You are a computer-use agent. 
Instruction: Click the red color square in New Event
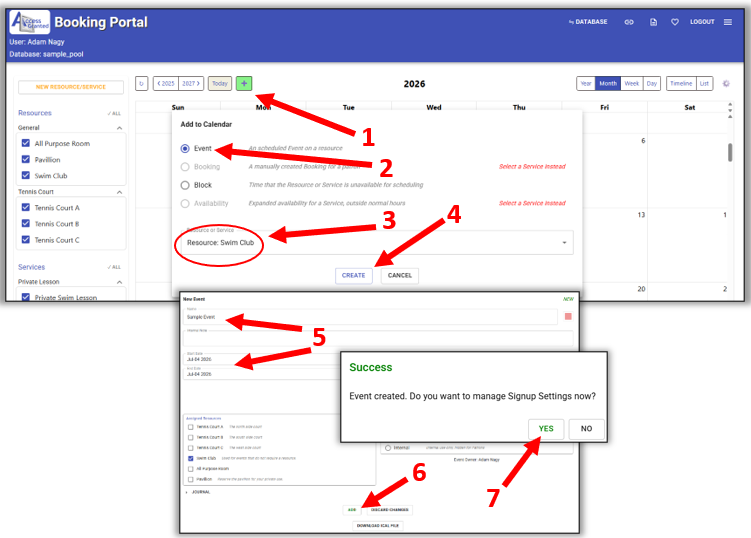coord(569,317)
